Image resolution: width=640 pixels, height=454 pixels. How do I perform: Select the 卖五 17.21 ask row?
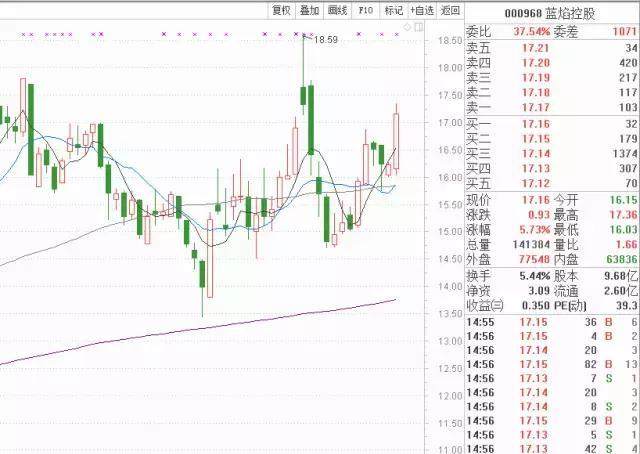pos(552,48)
